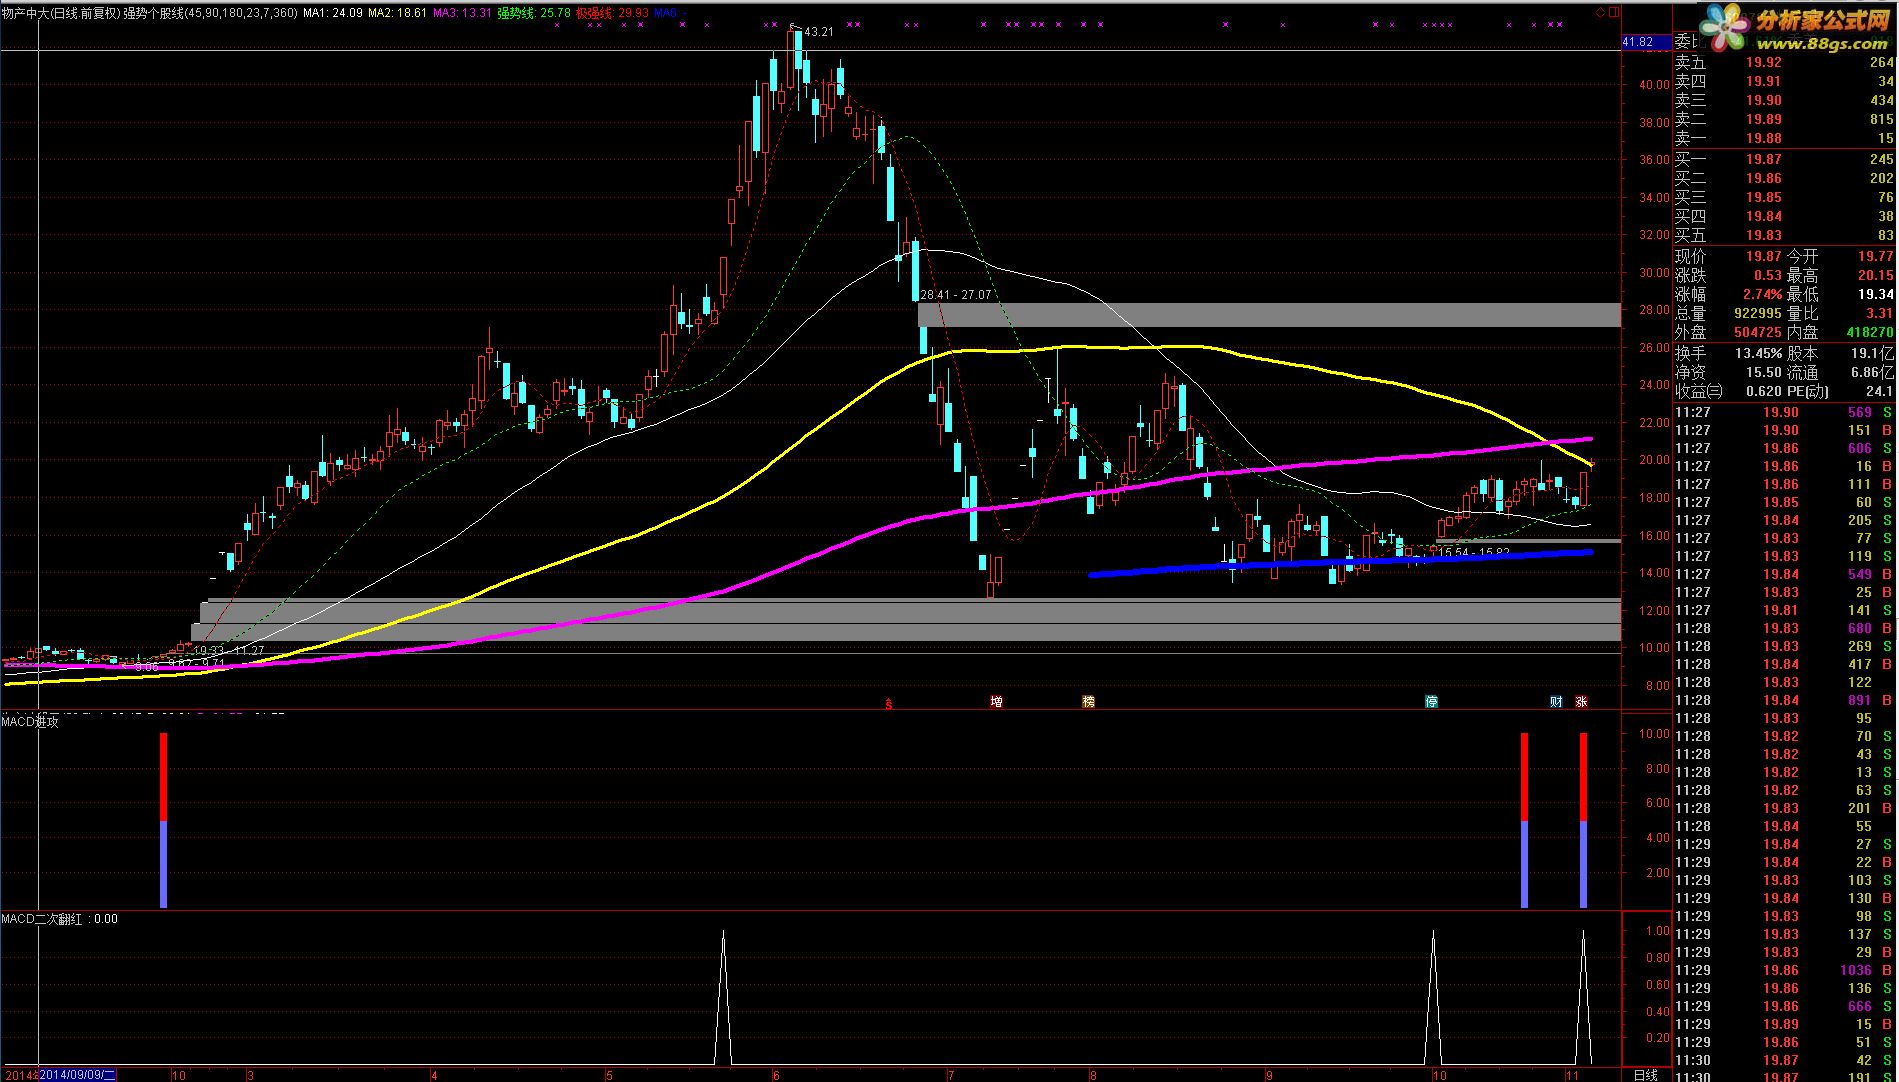Click the 今开 19.77 open price value
The height and width of the screenshot is (1082, 1899).
(1876, 256)
